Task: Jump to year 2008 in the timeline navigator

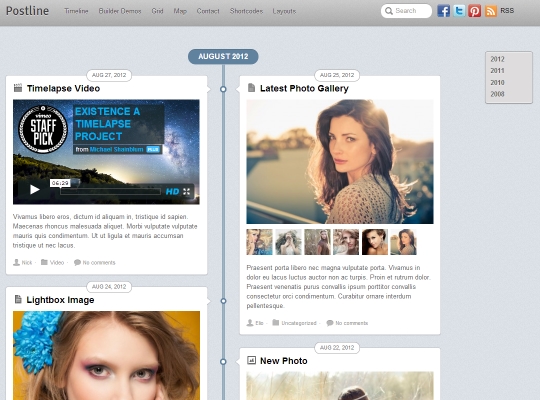Action: pyautogui.click(x=497, y=94)
